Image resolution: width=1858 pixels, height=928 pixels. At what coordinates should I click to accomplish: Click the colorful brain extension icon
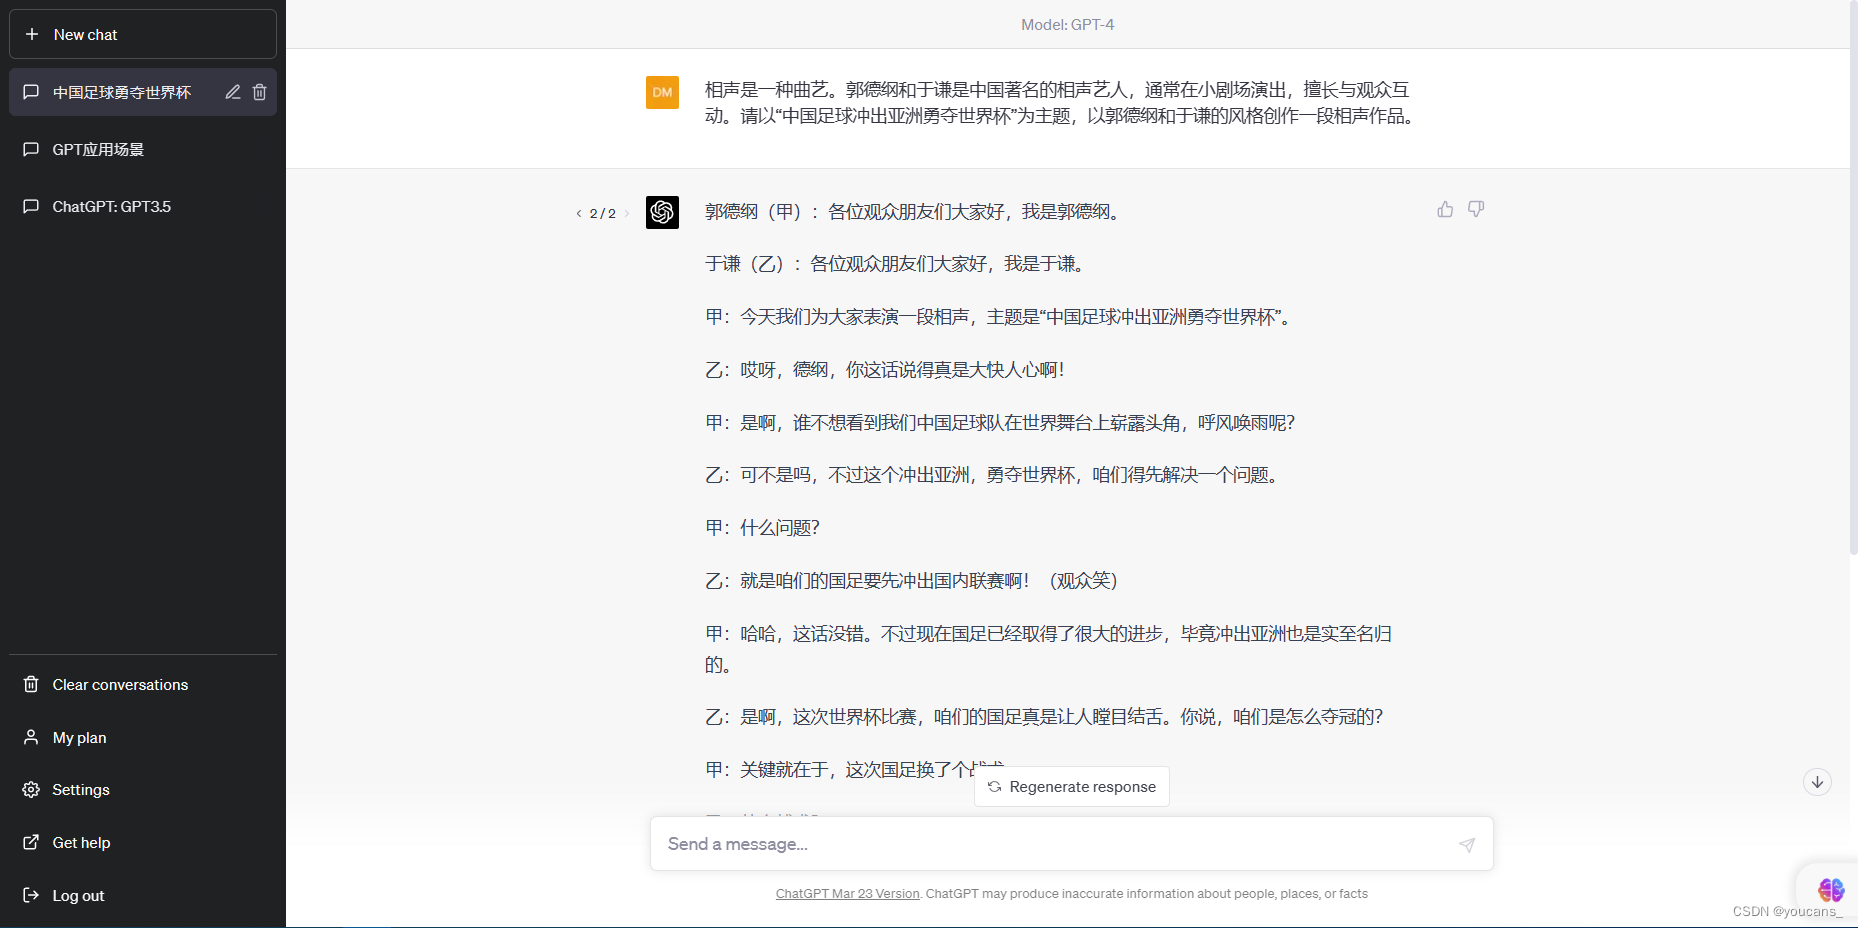point(1830,889)
